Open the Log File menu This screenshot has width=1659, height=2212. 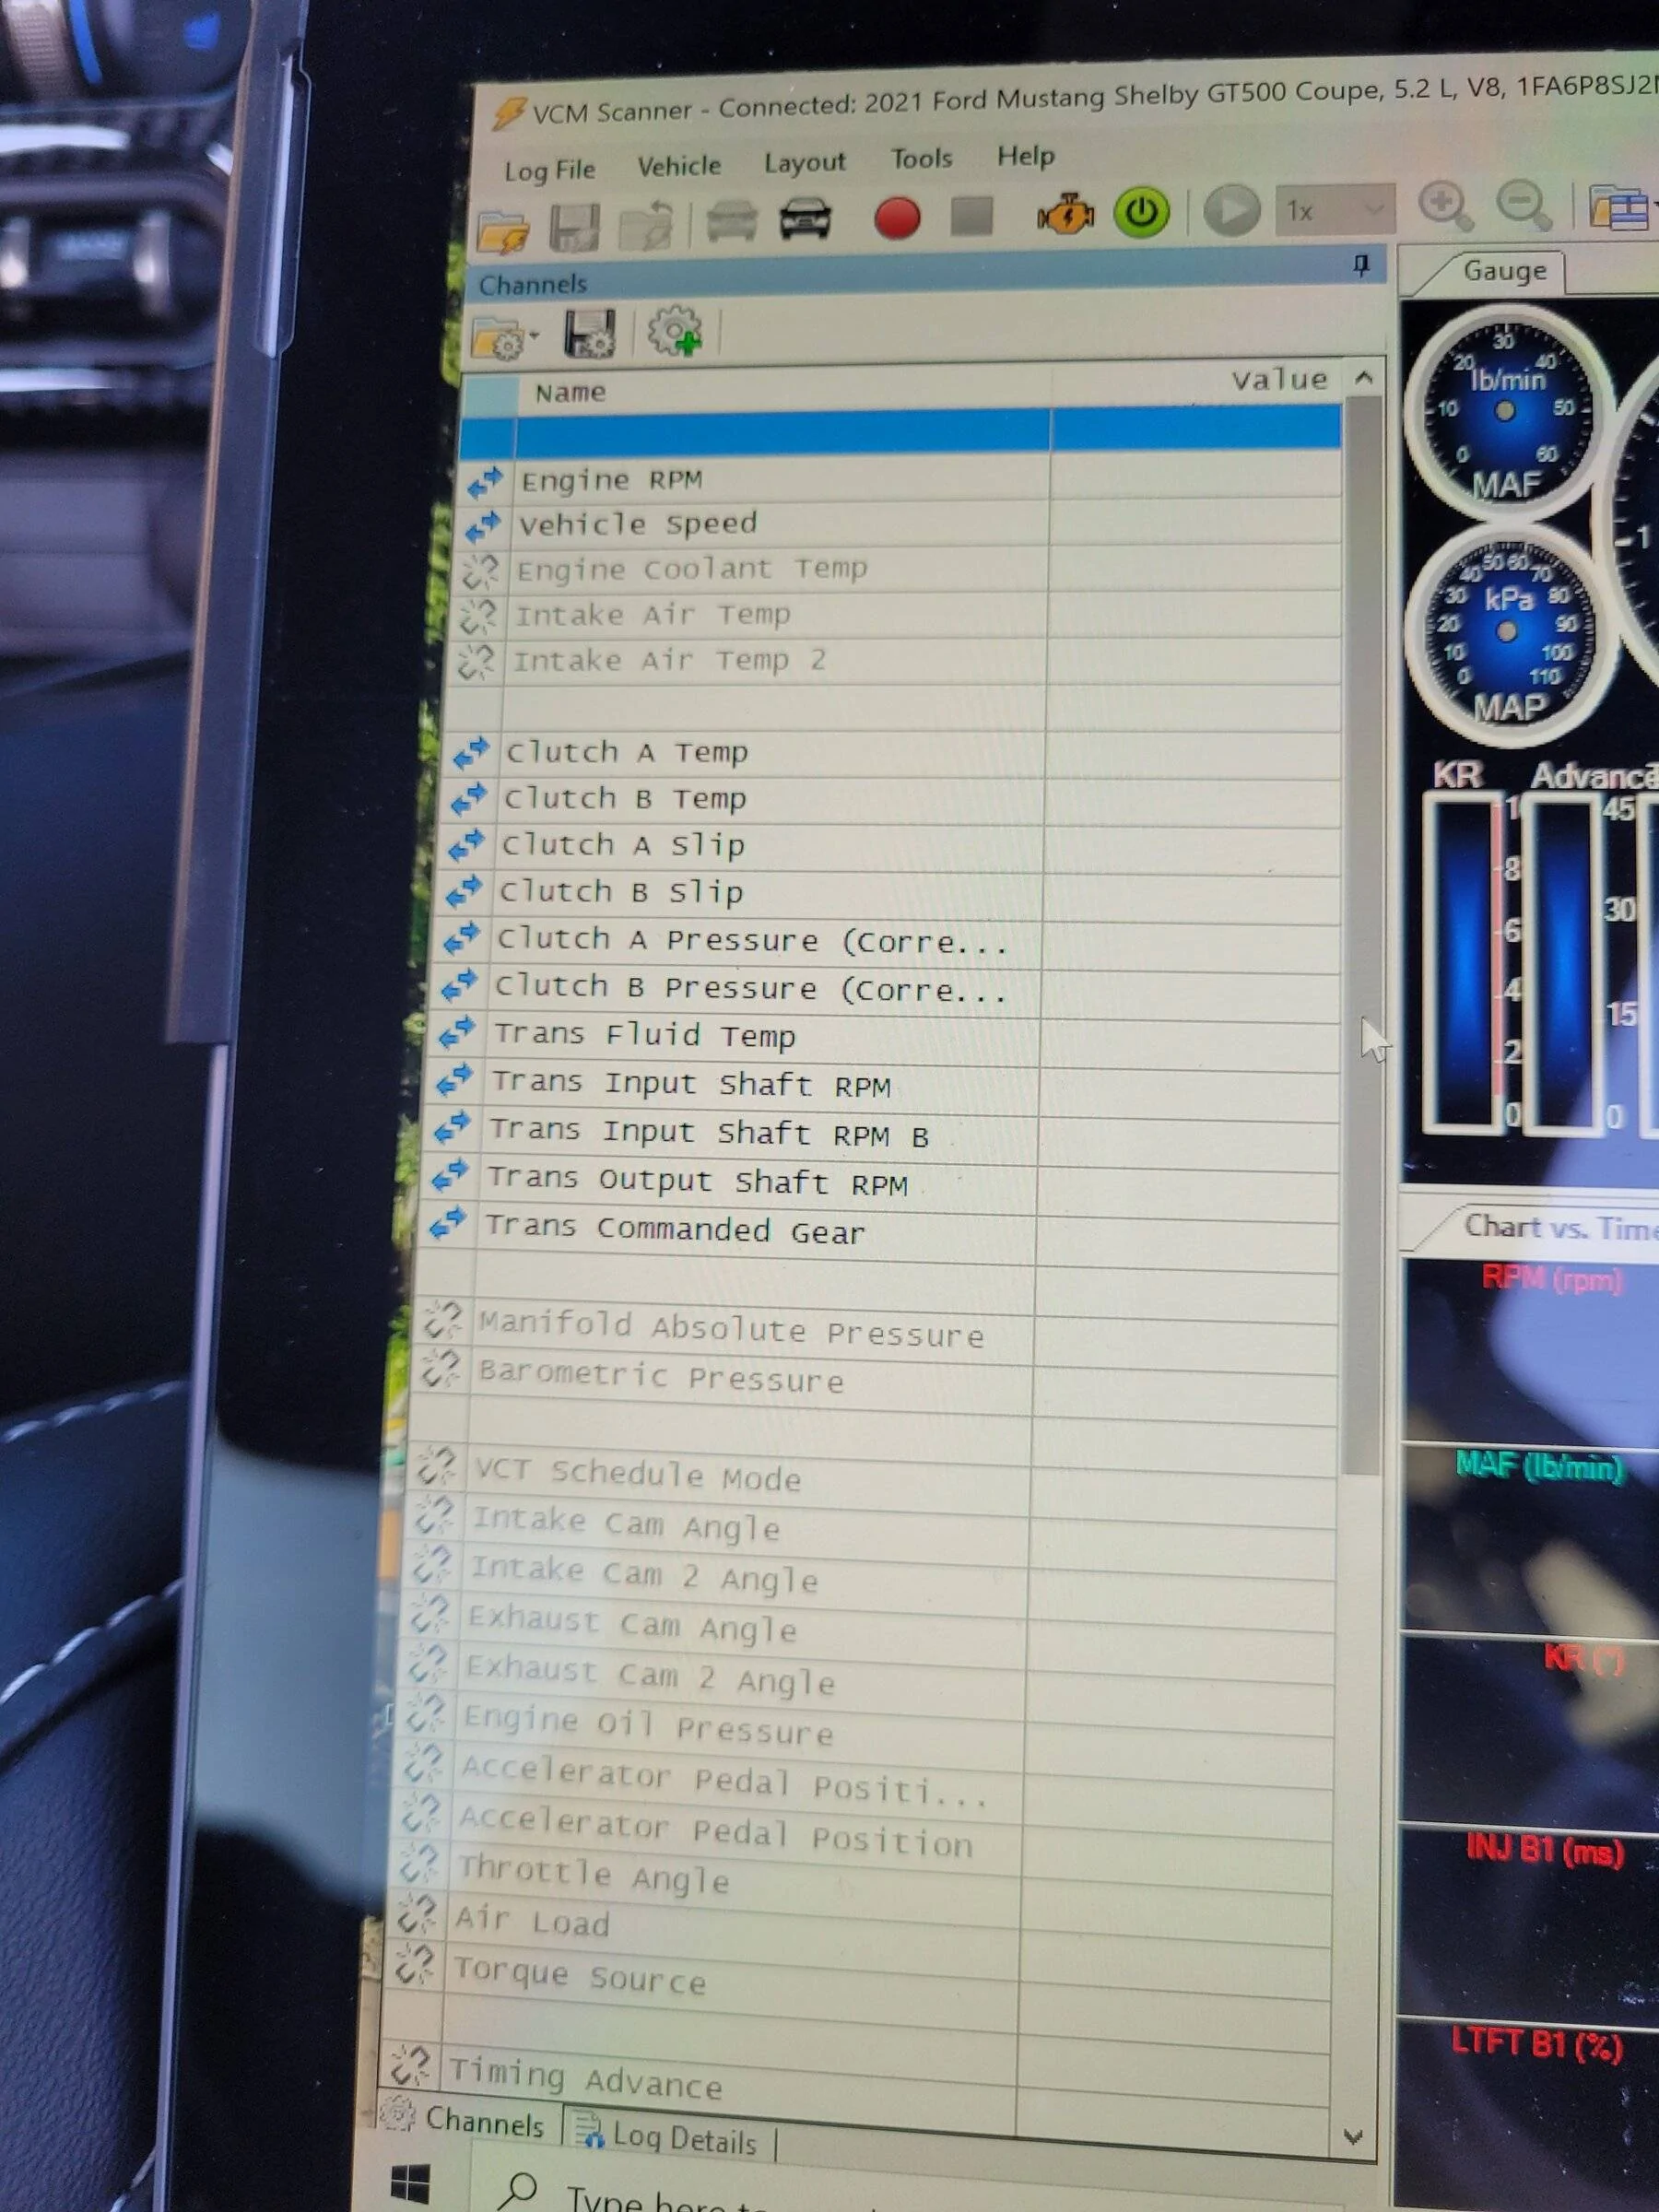pyautogui.click(x=550, y=170)
